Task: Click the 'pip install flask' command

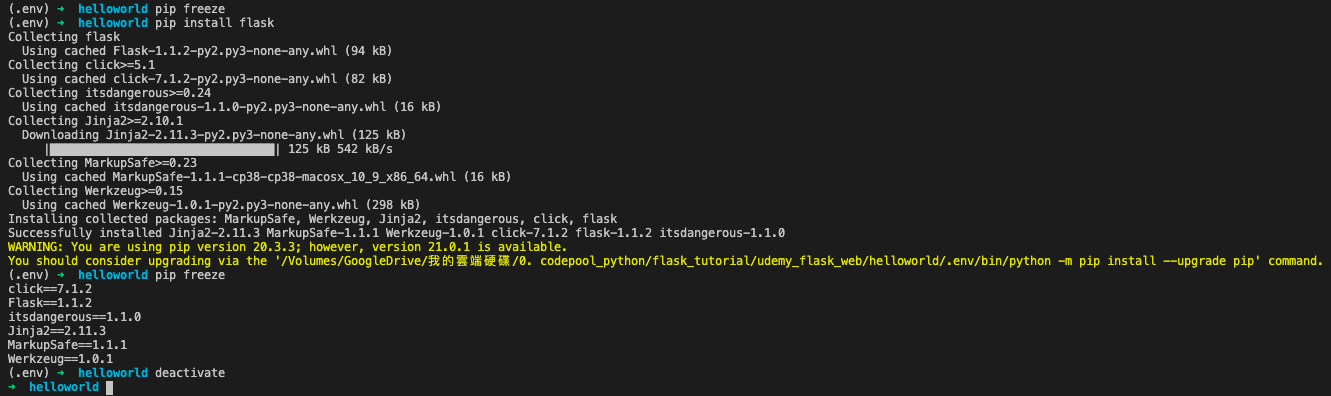Action: point(214,23)
